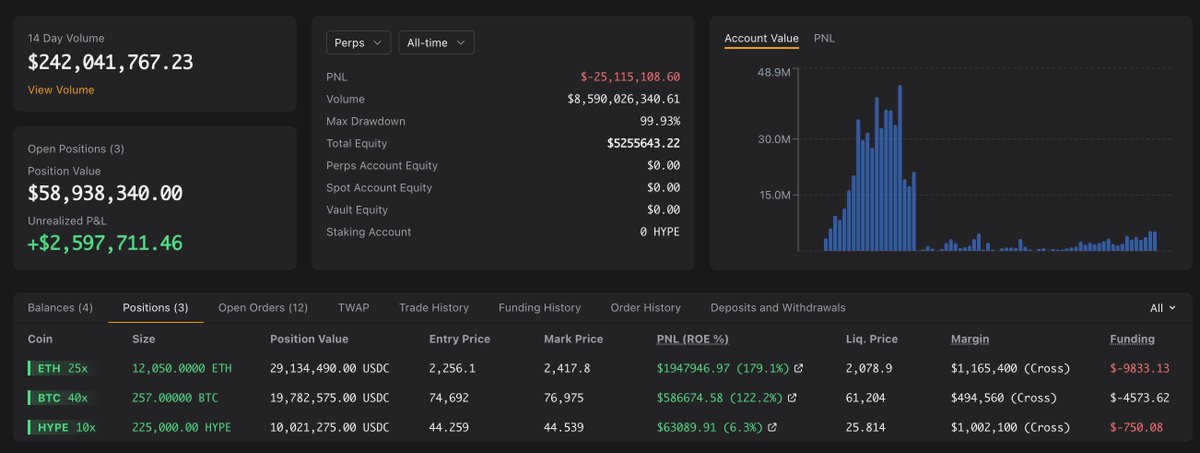The height and width of the screenshot is (453, 1200).
Task: Open share icon next to ETH PNL
Action: tap(798, 369)
